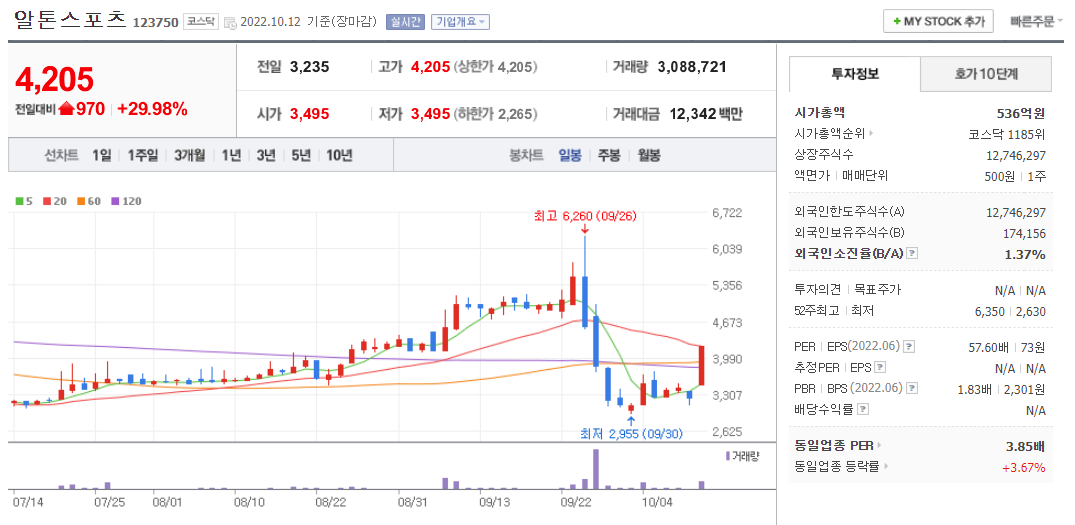Click the 09/22 date label on chart axis
This screenshot has height=525, width=1075.
tap(576, 502)
